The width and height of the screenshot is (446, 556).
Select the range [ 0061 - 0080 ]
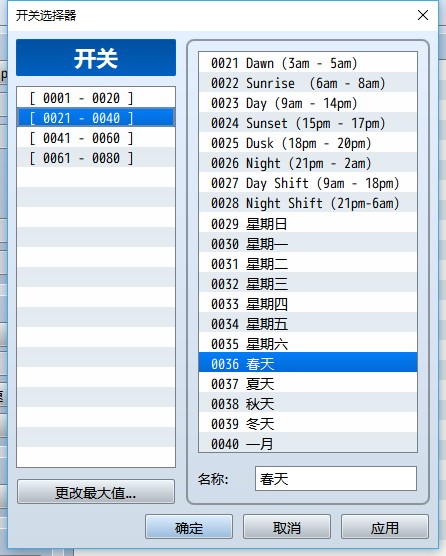(96, 158)
